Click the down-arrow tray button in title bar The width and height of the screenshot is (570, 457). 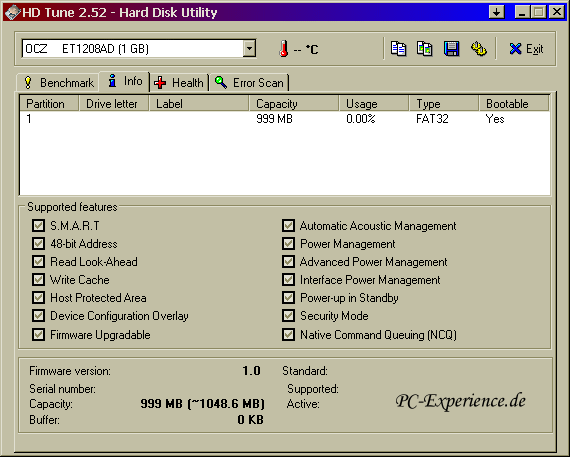pos(497,12)
